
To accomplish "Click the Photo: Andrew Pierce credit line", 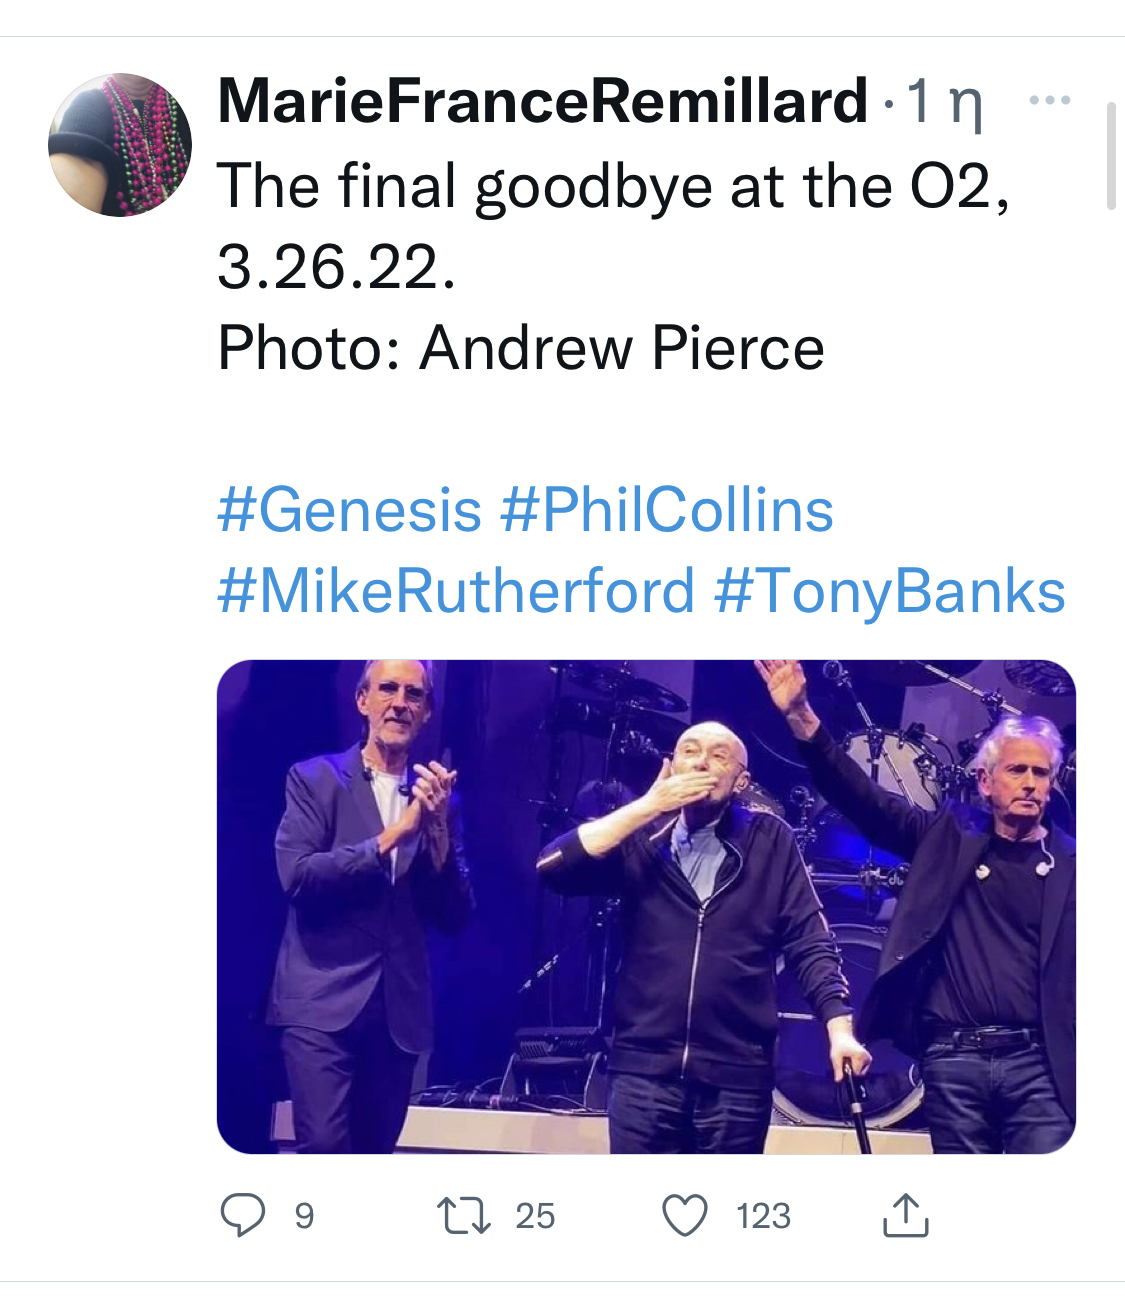I will tap(521, 348).
